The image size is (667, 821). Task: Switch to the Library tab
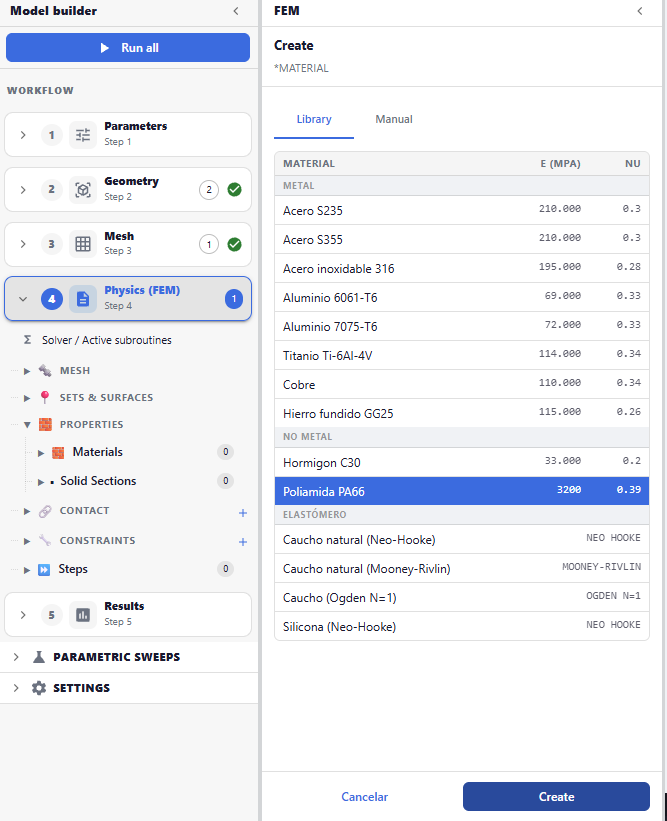pos(314,119)
